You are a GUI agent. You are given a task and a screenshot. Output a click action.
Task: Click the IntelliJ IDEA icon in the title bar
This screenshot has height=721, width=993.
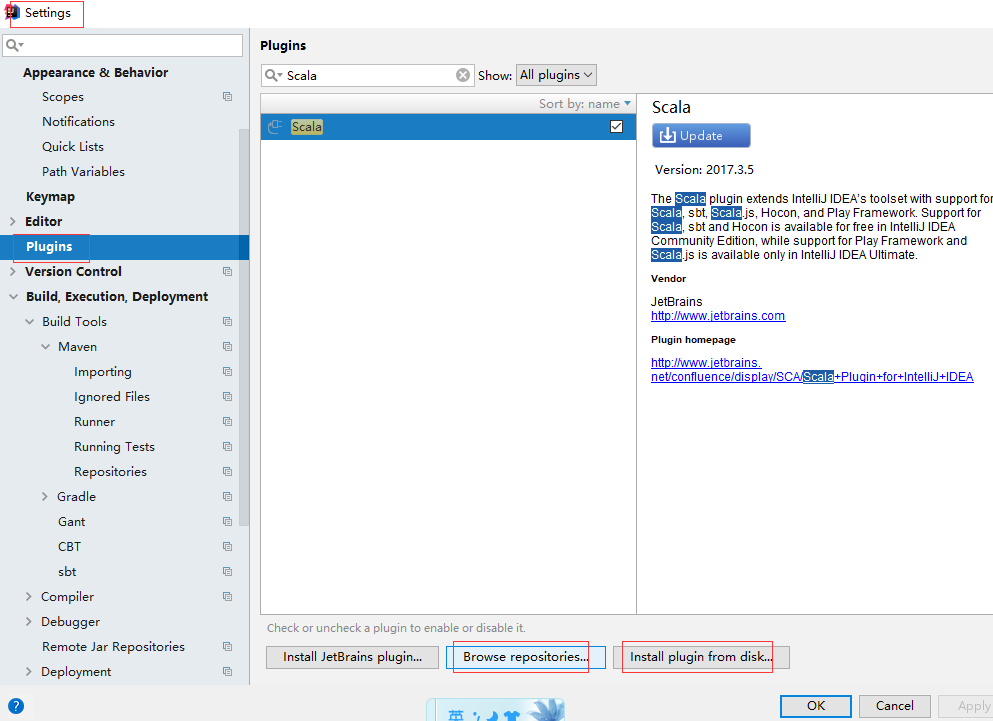[11, 12]
